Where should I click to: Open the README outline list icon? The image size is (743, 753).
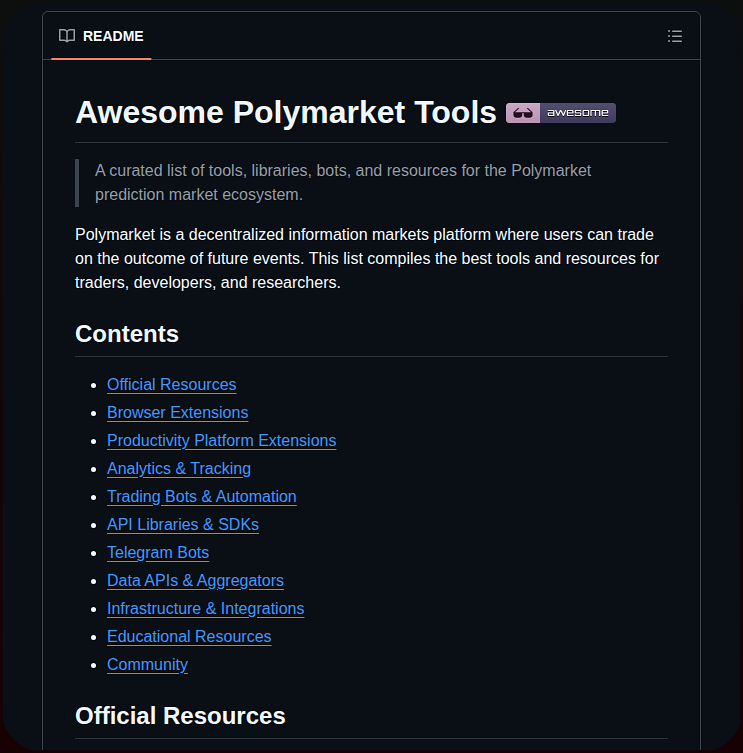click(675, 36)
